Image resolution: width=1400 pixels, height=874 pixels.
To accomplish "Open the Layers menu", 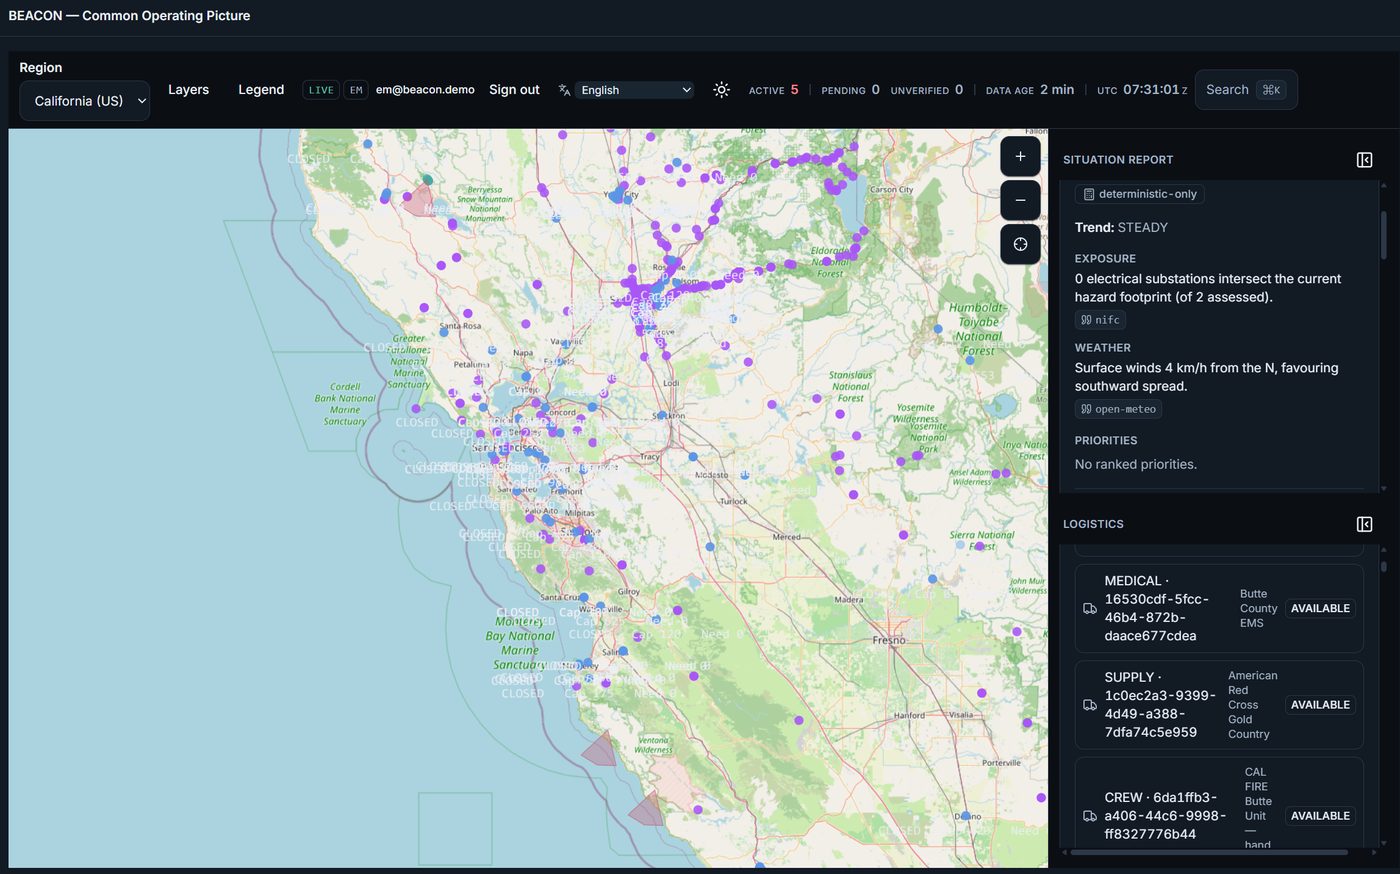I will pos(188,90).
